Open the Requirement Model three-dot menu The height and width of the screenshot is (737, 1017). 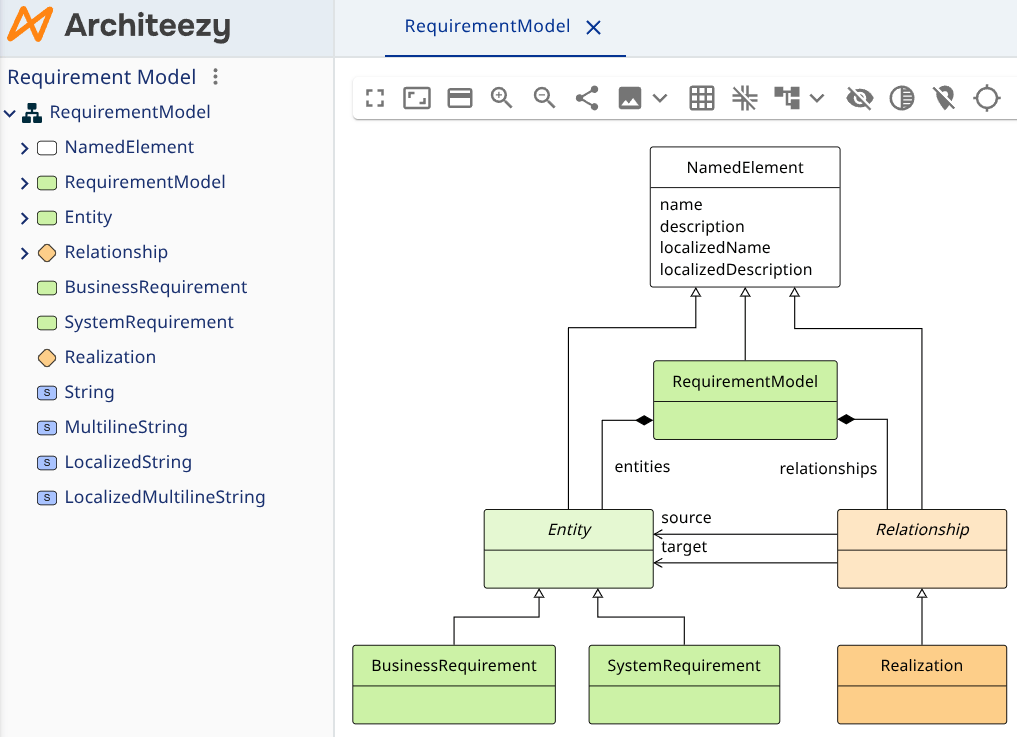(215, 77)
